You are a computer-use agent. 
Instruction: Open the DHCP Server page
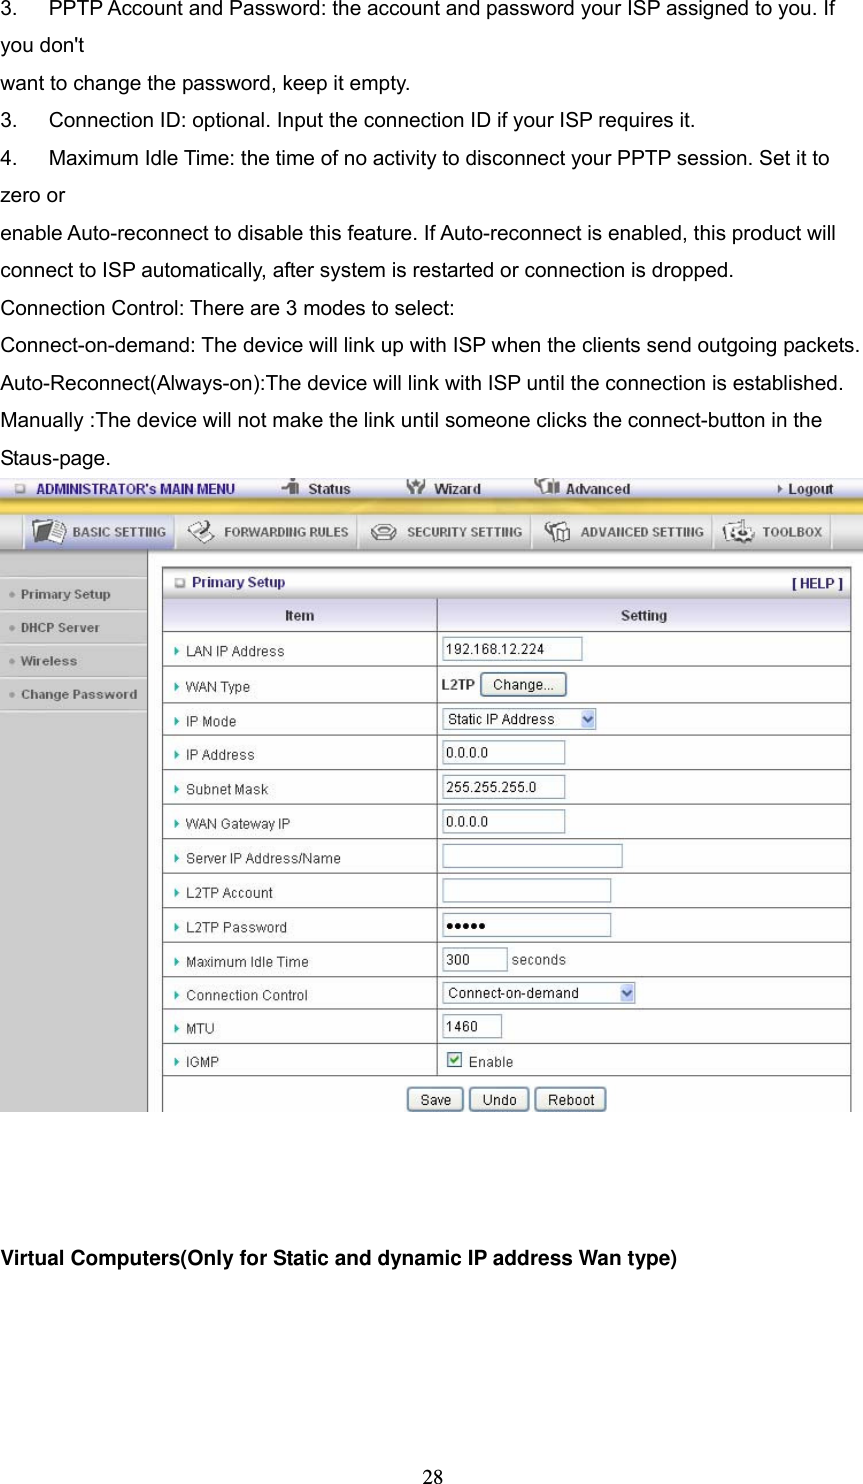[x=60, y=627]
